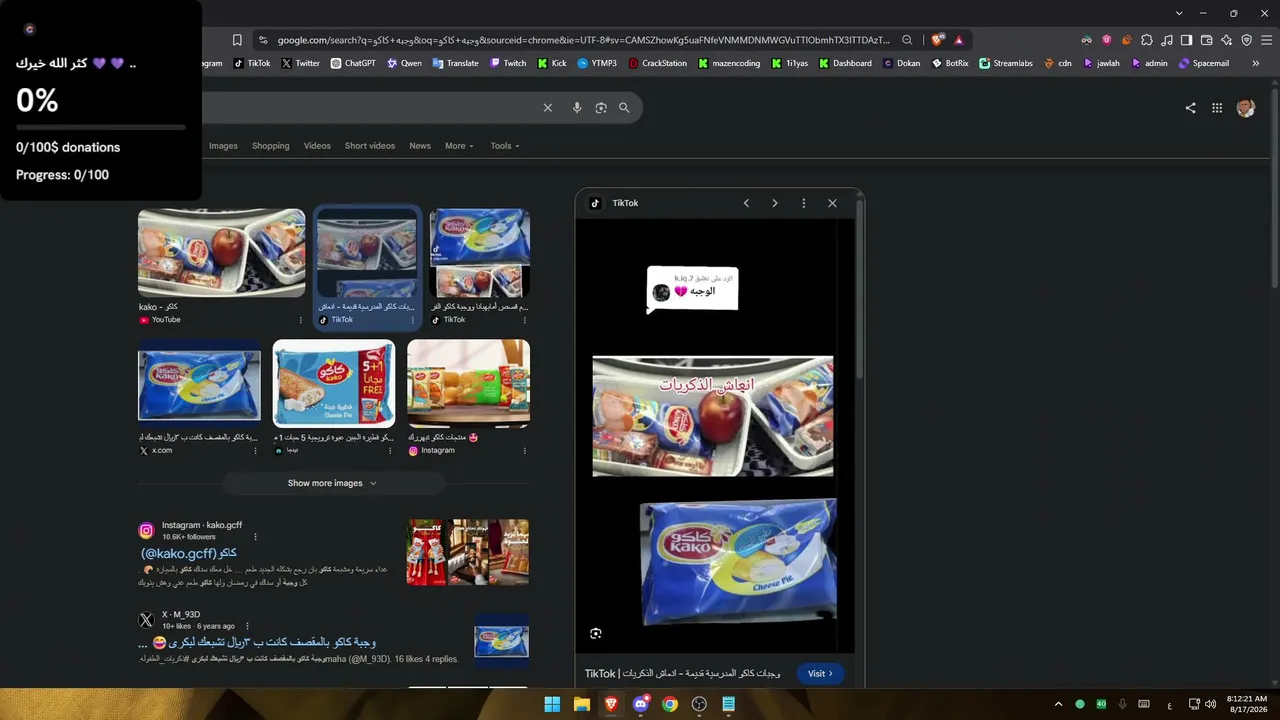Close the TikTok image preview panel
The image size is (1280, 720).
point(832,203)
